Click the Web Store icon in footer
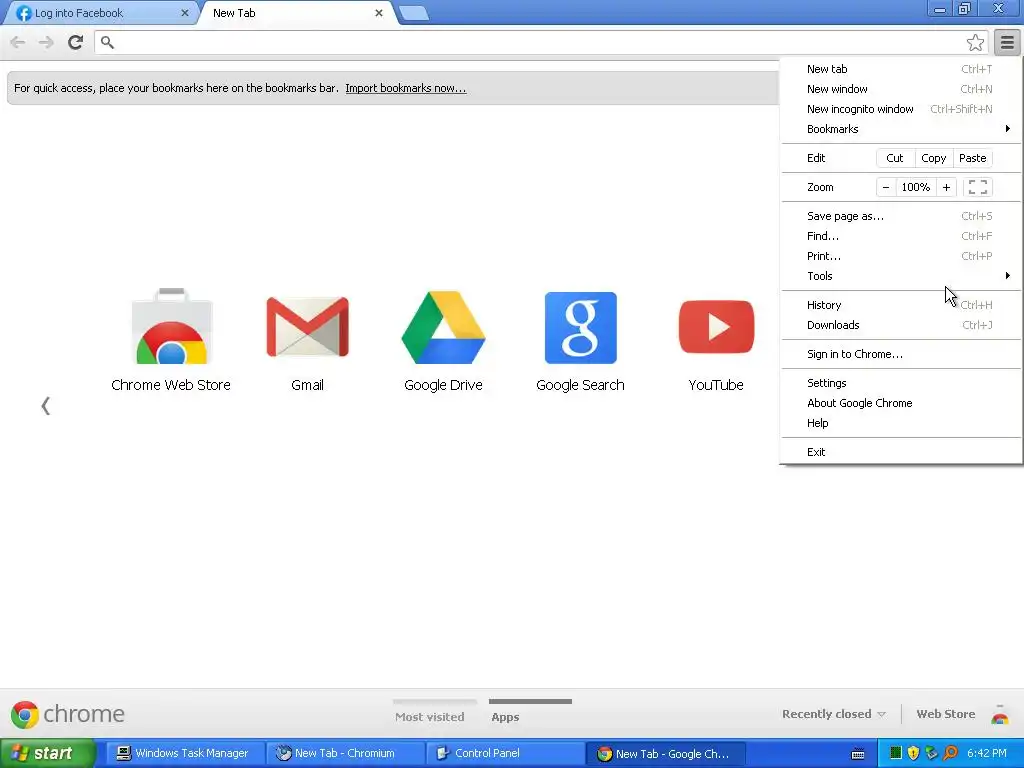This screenshot has width=1024, height=768. (1000, 714)
